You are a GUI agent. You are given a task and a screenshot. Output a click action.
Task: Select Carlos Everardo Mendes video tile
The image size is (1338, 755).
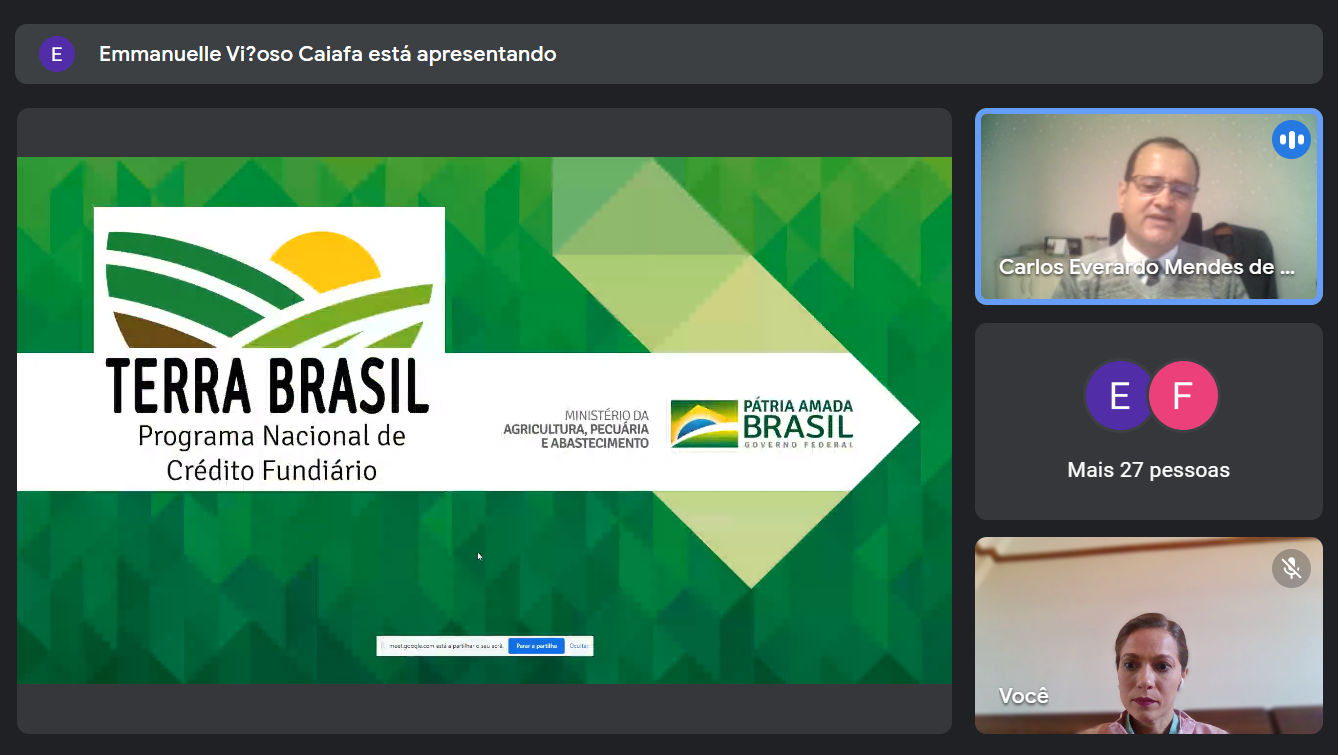1149,206
